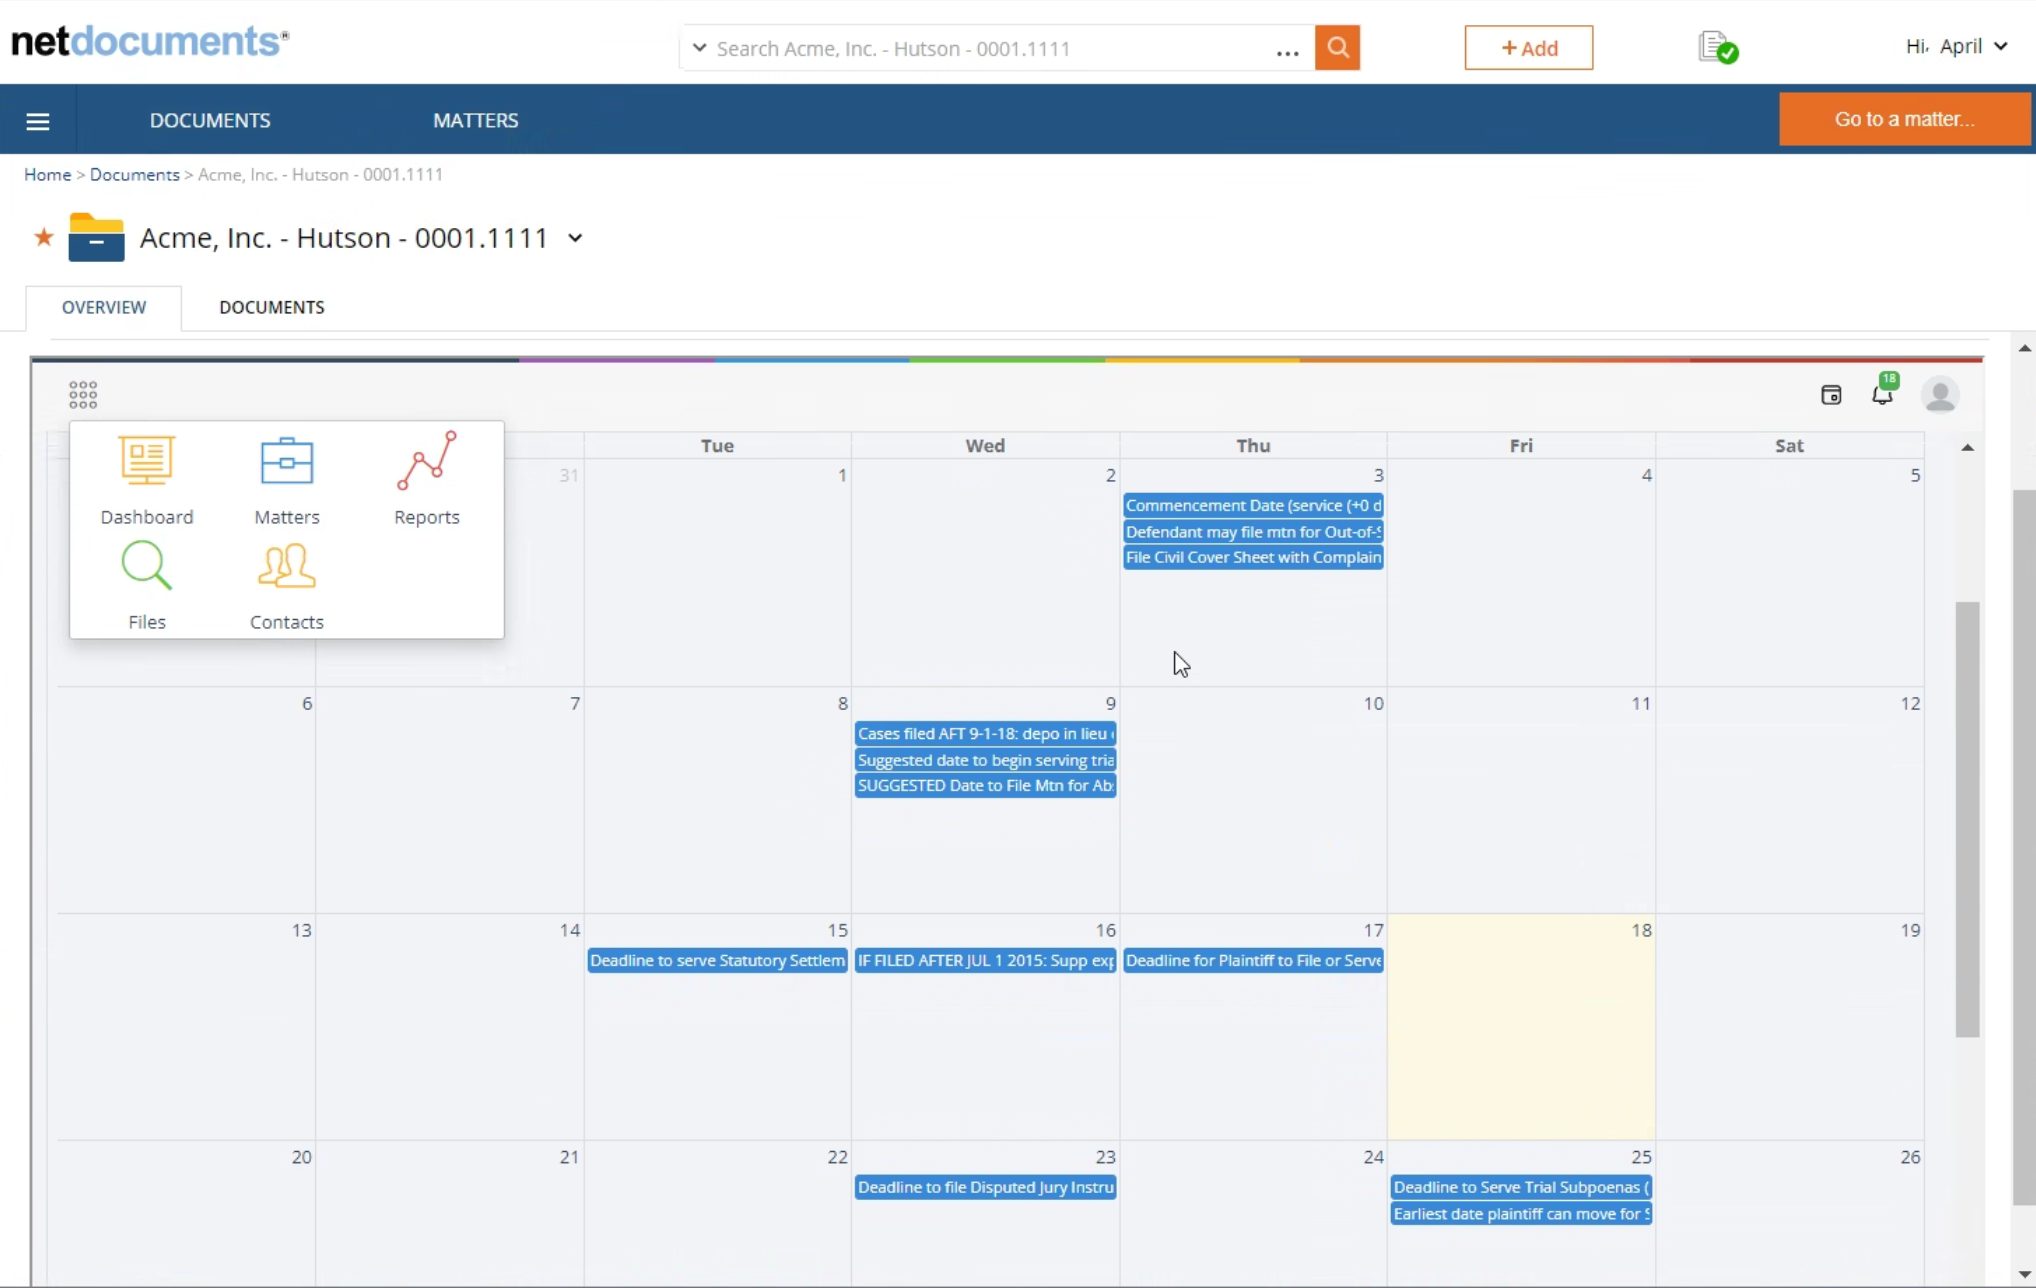The height and width of the screenshot is (1288, 2036).
Task: Open notifications bell with 18 badge
Action: point(1883,392)
